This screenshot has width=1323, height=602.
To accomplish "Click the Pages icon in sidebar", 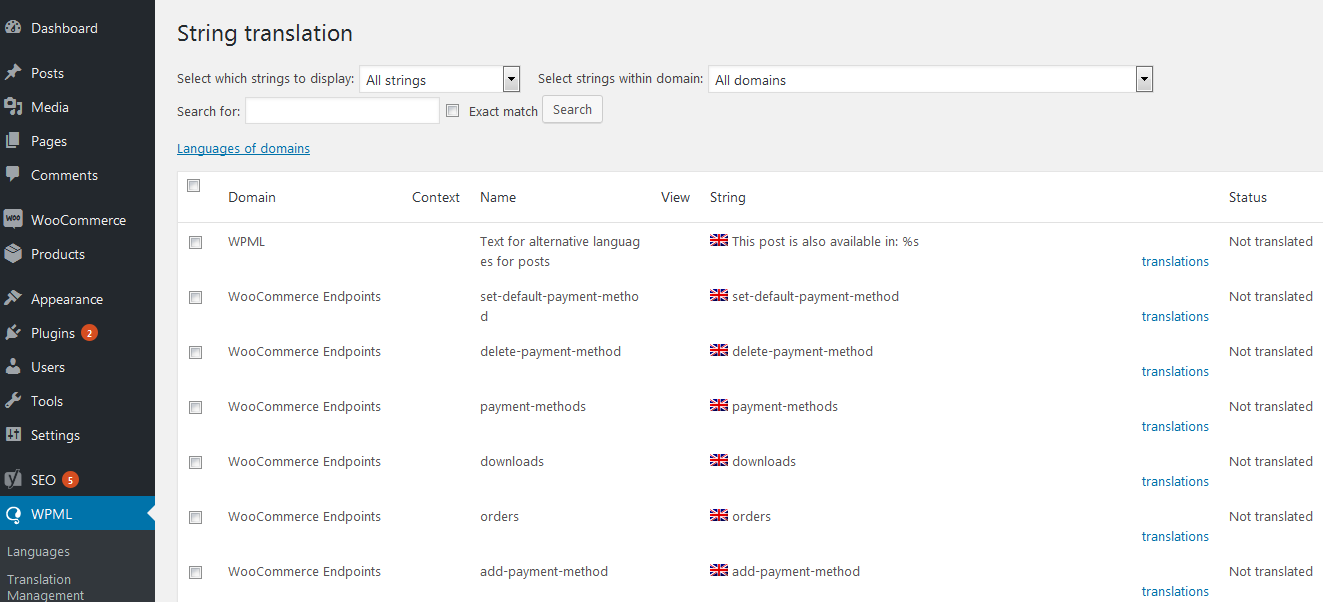I will 13,141.
